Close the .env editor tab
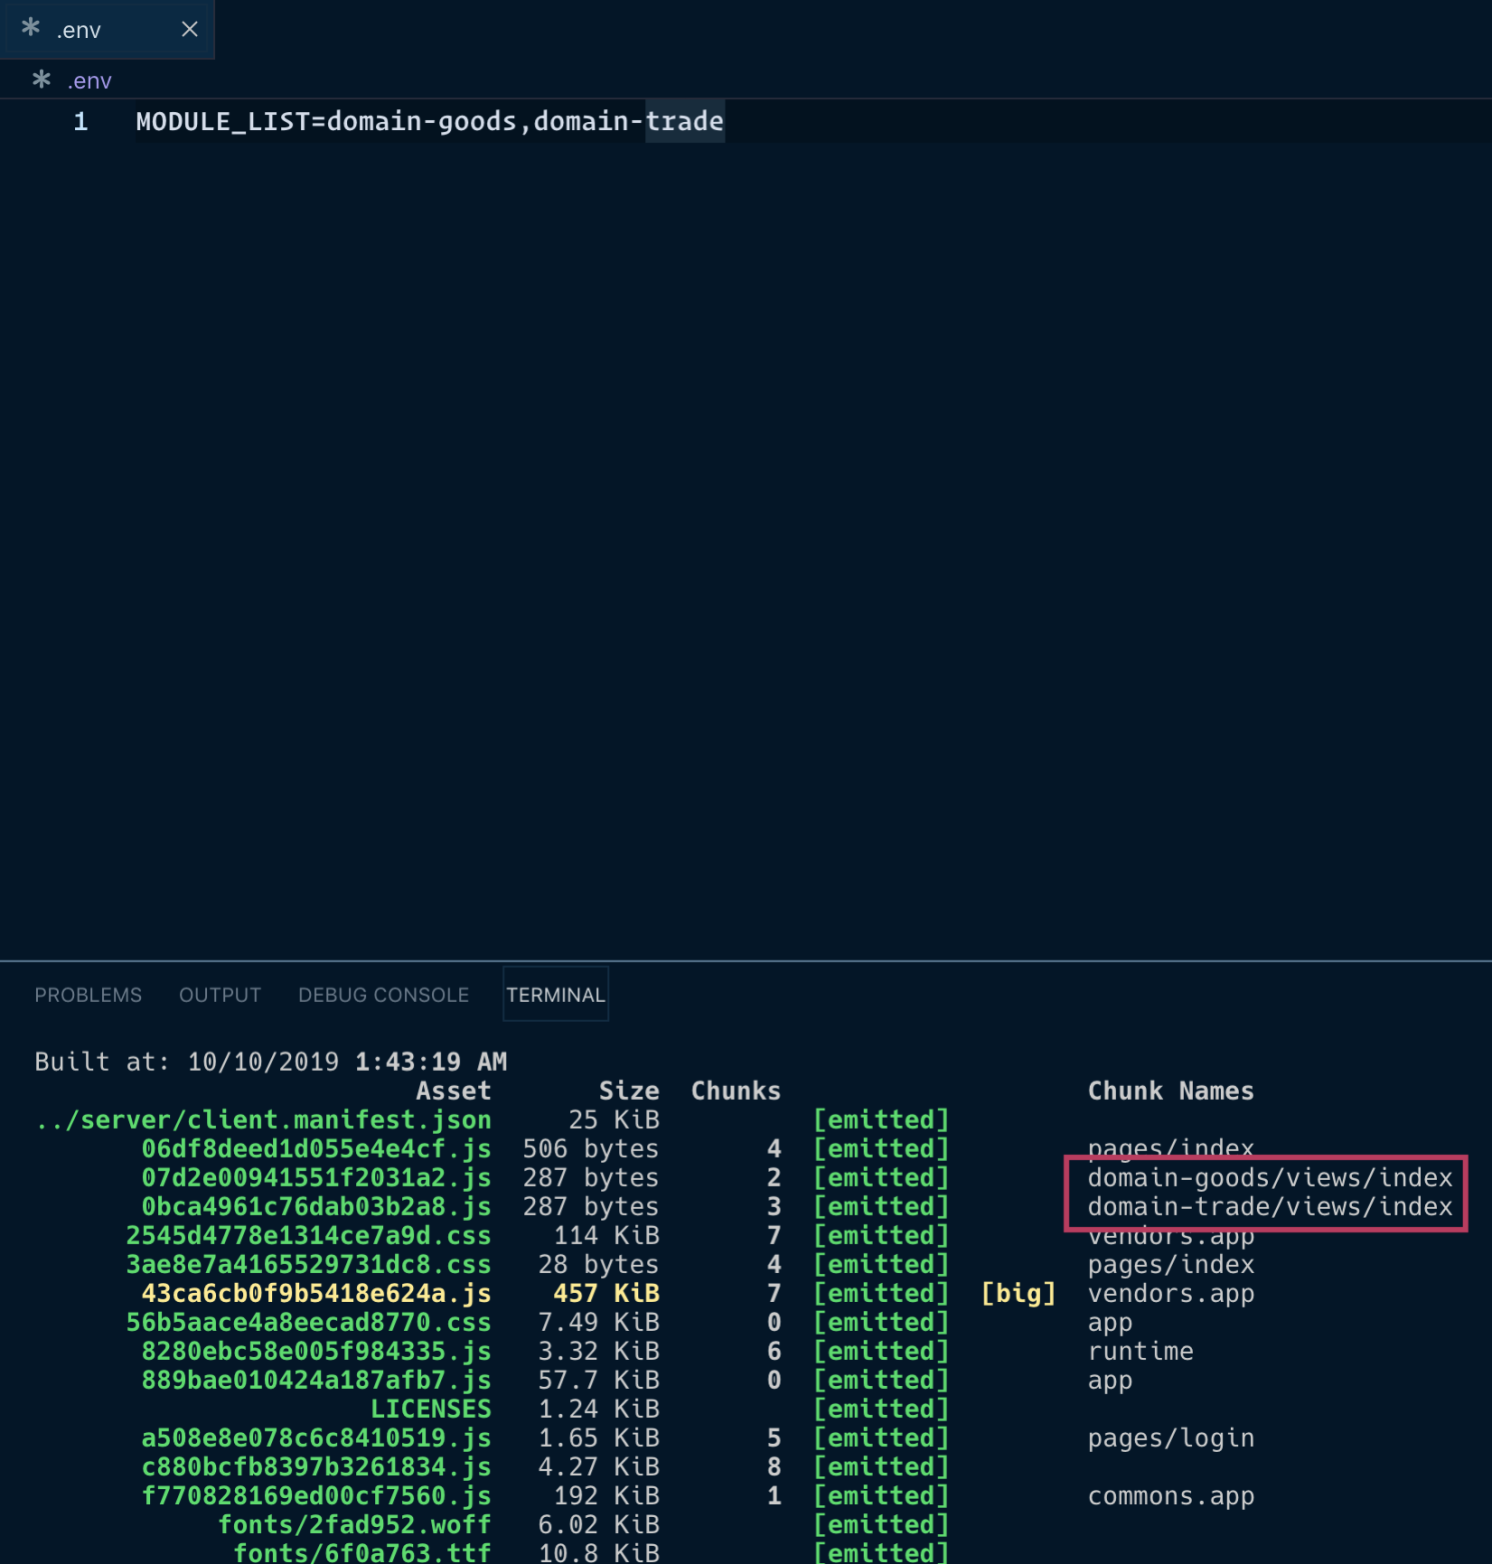Viewport: 1492px width, 1564px height. click(189, 29)
